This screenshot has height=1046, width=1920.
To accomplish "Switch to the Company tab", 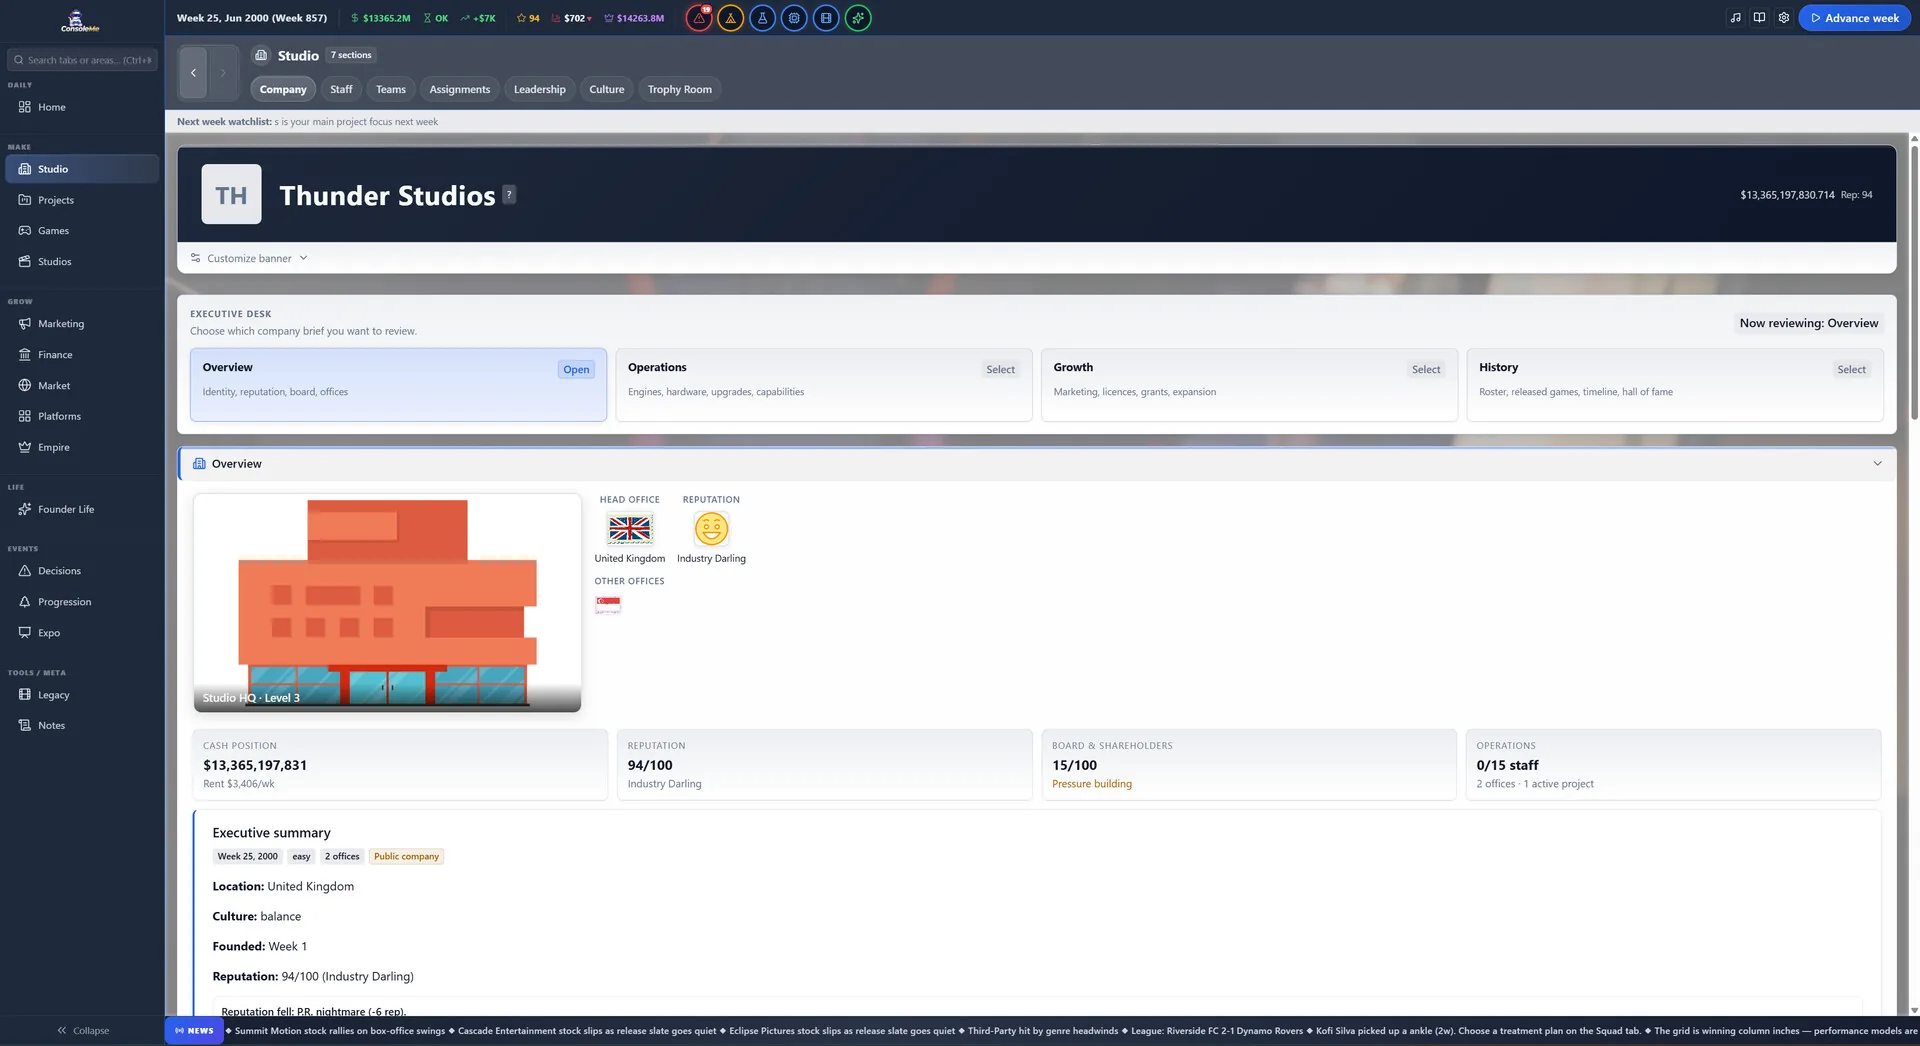I will pyautogui.click(x=283, y=89).
